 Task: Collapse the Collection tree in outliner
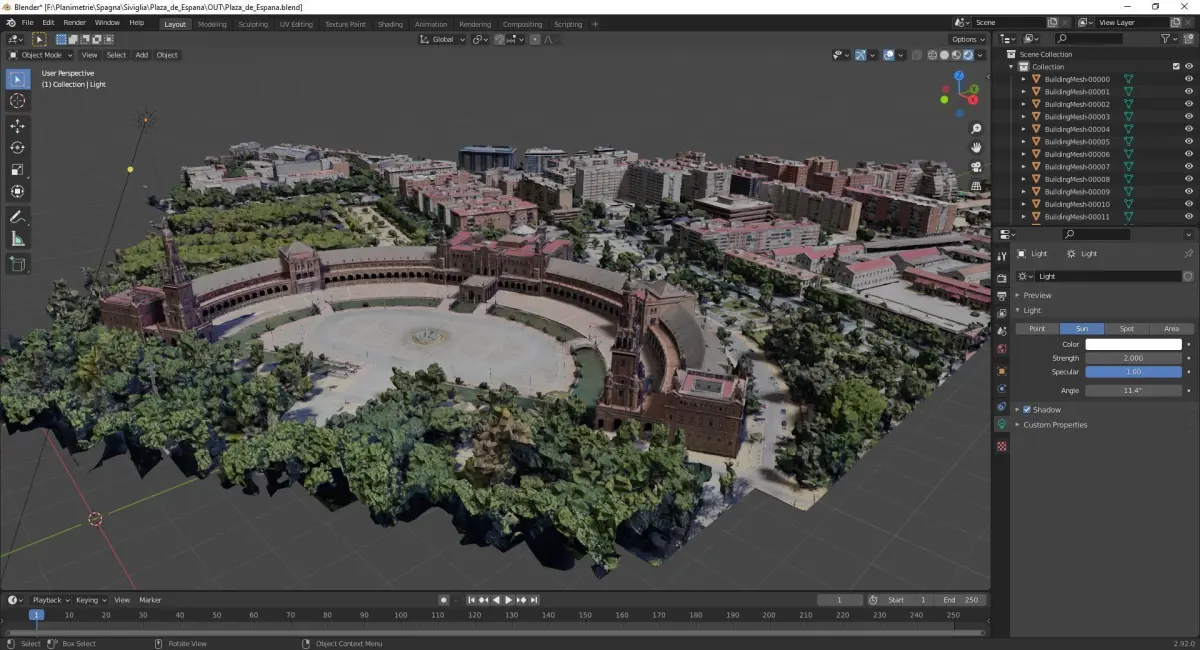pyautogui.click(x=1011, y=67)
